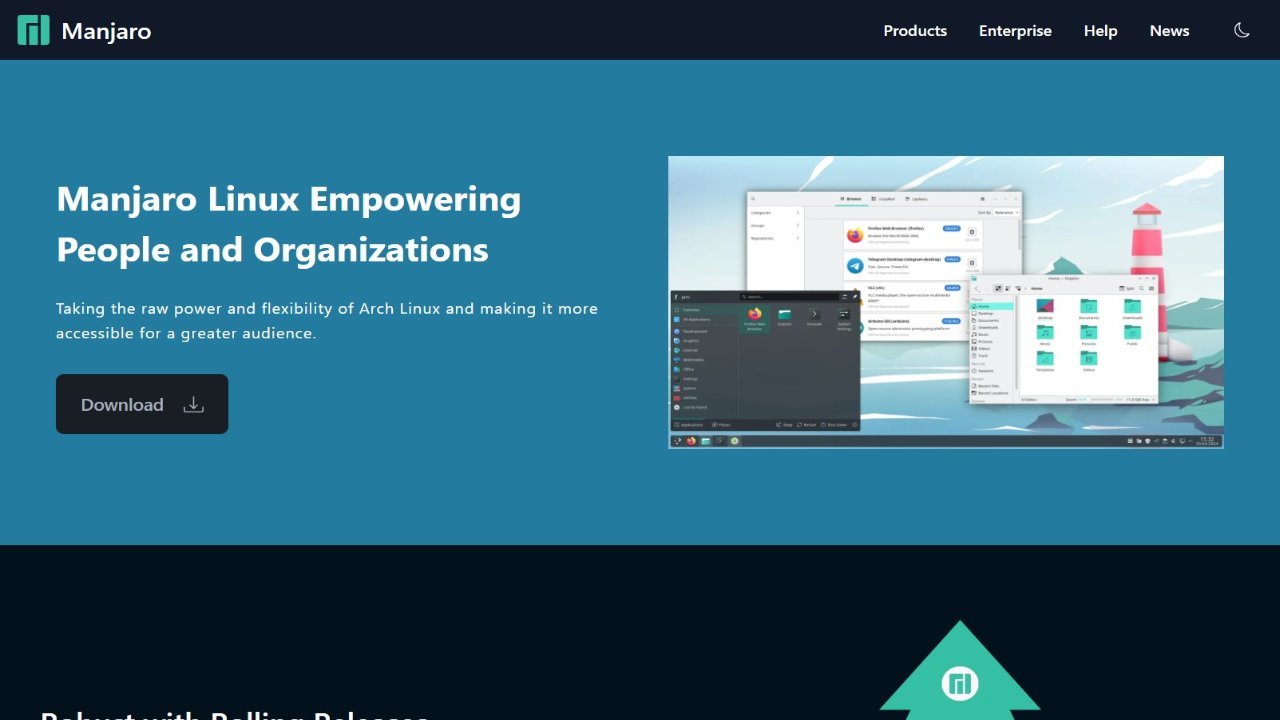This screenshot has width=1280, height=720.
Task: Click the Manjaro logo icon
Action: click(x=33, y=30)
